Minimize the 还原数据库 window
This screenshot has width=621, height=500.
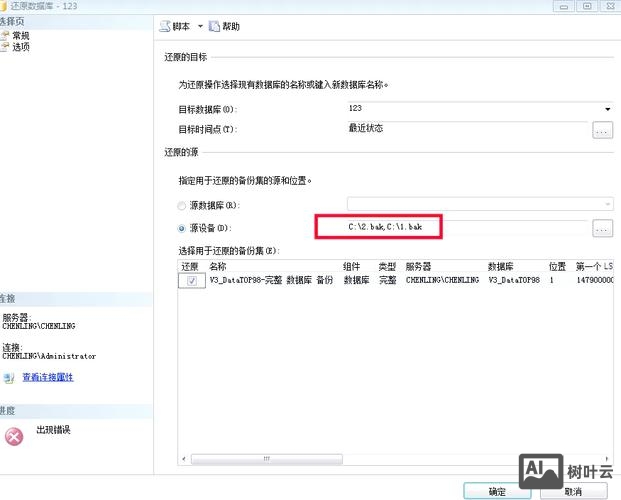(x=564, y=6)
